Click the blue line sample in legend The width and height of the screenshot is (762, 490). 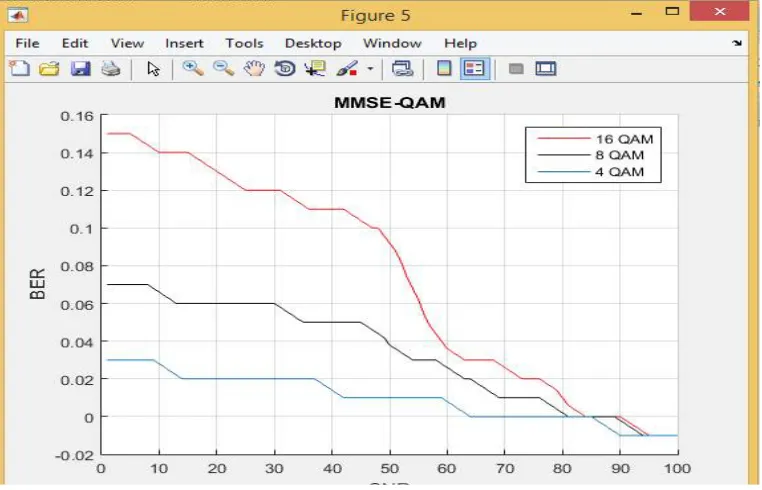point(563,172)
